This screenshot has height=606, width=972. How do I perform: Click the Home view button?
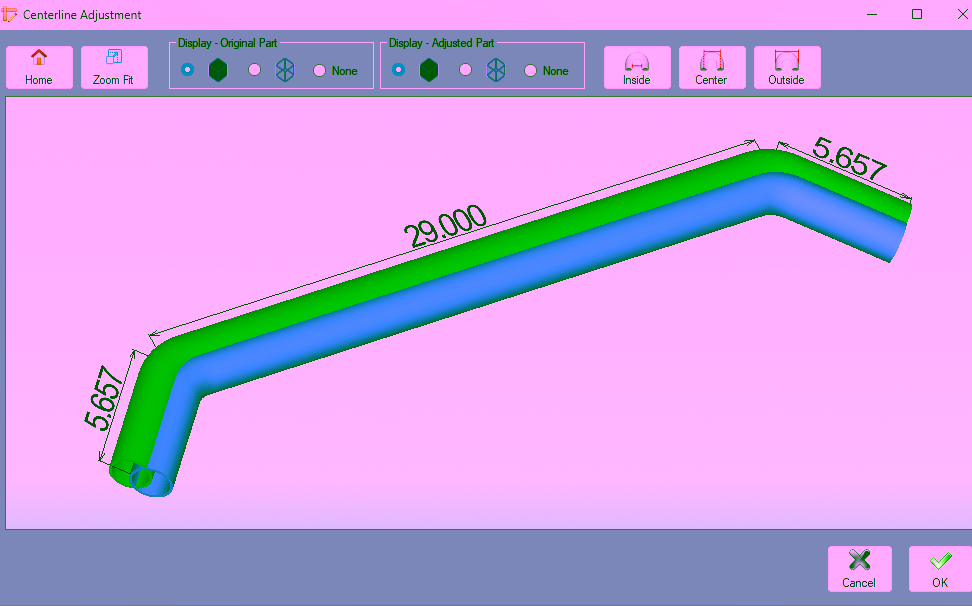pyautogui.click(x=39, y=67)
